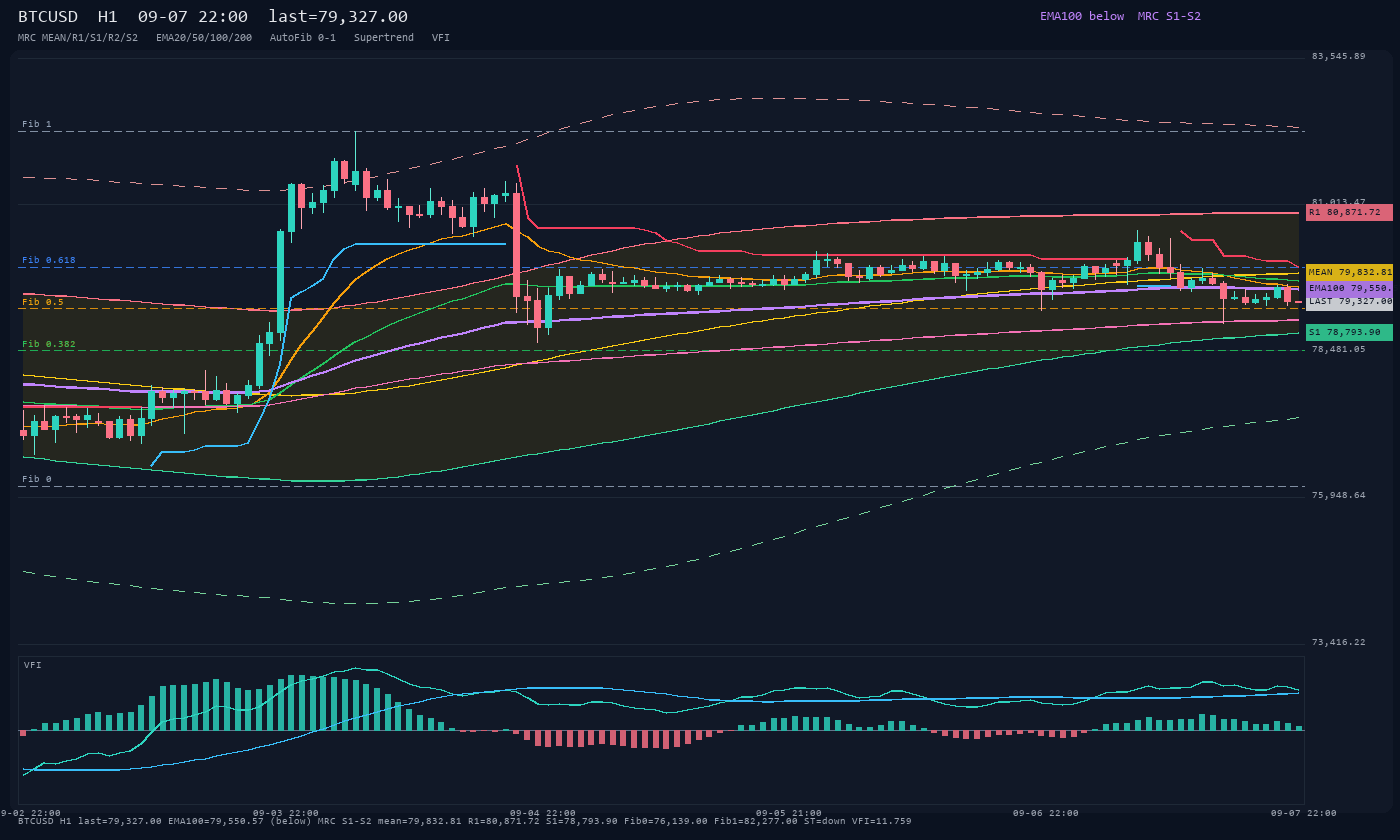Click the AutoFib 0-1 indicator label
Viewport: 1400px width, 840px height.
coord(303,37)
